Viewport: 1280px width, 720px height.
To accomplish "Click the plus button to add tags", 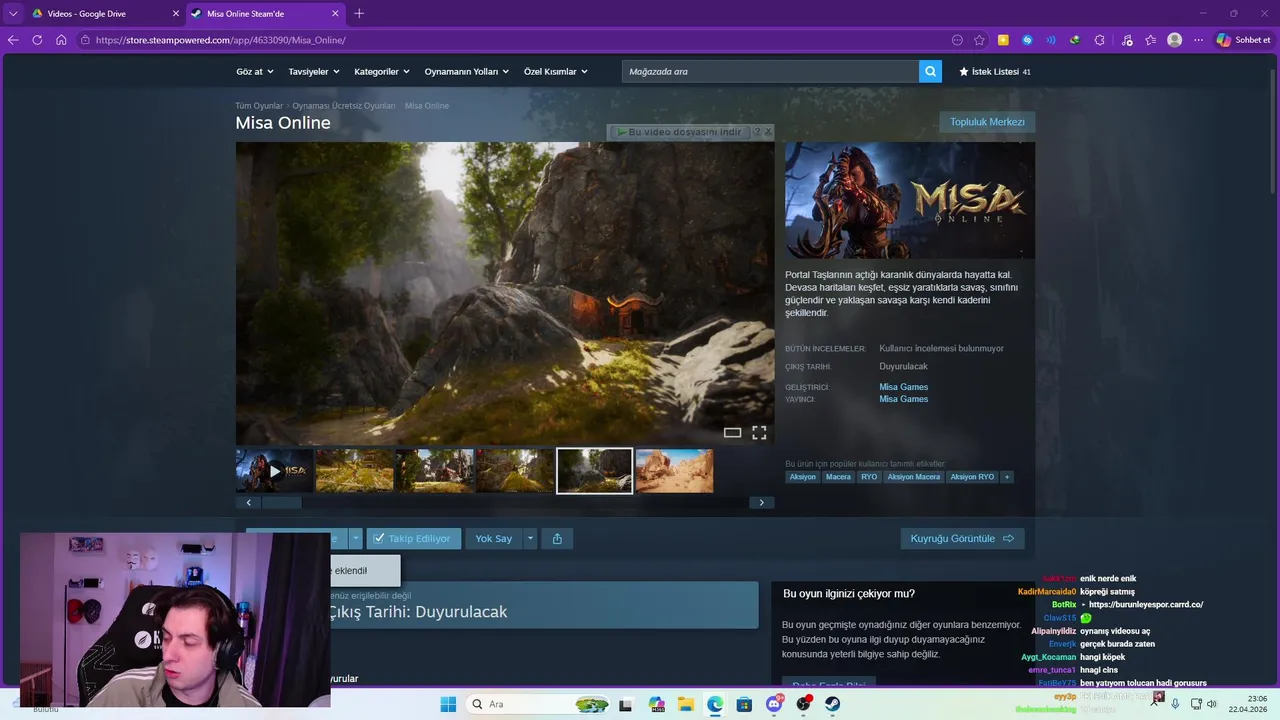I will point(1007,477).
